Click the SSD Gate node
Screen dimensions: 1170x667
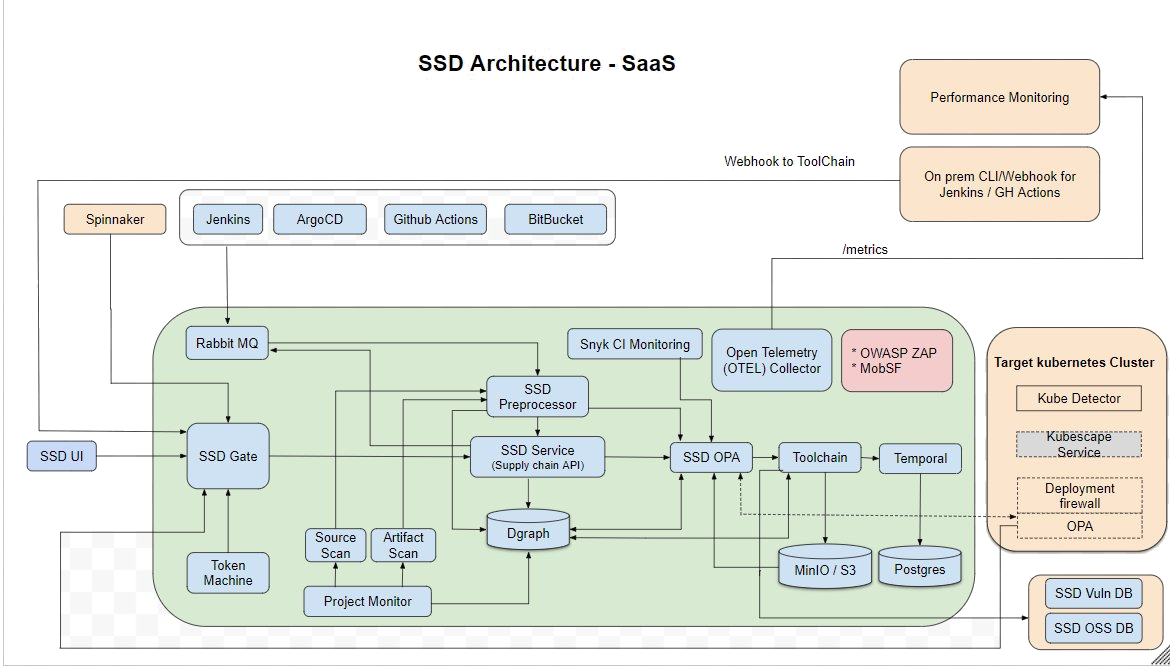pos(228,456)
